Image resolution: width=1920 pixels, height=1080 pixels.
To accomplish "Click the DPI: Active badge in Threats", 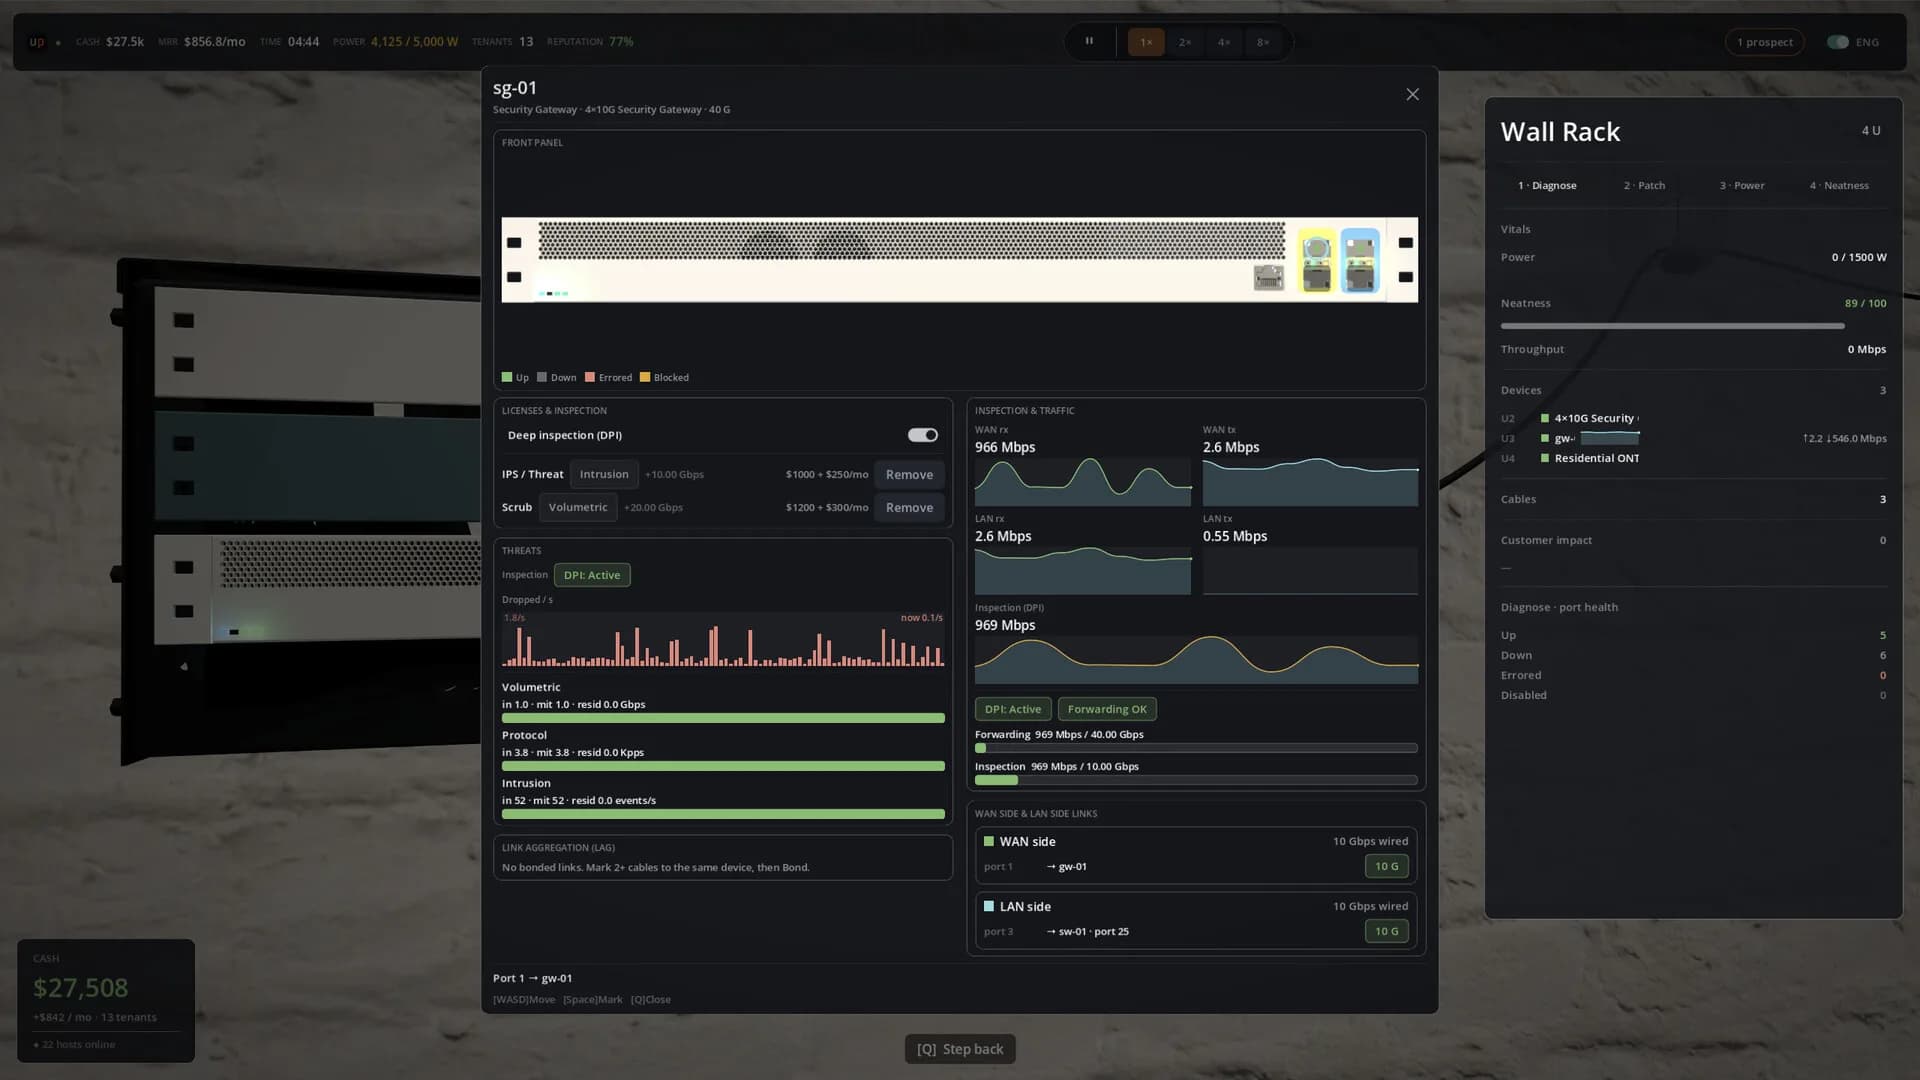I will [592, 575].
